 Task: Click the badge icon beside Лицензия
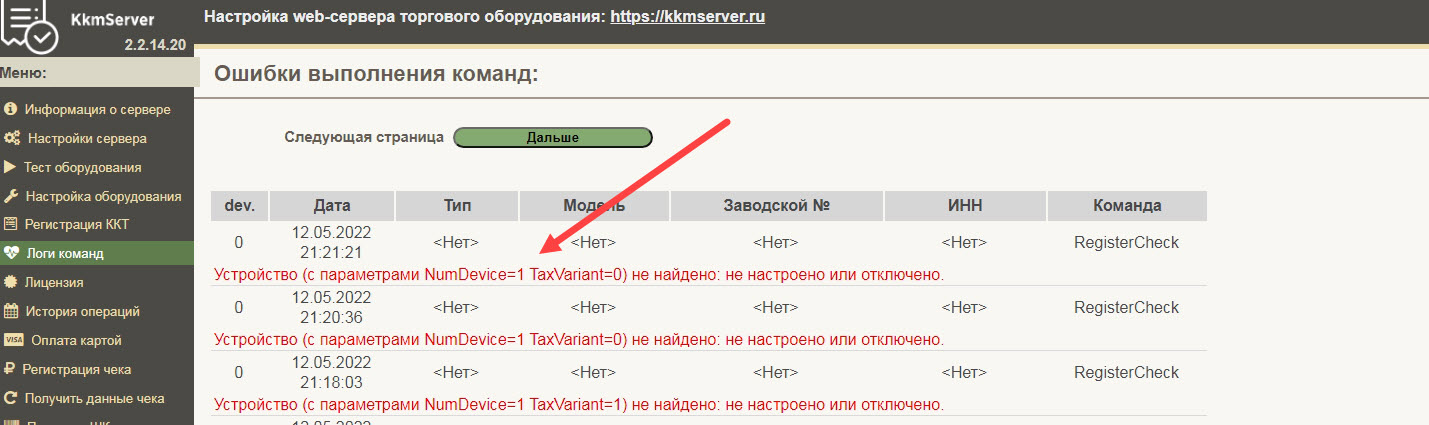pyautogui.click(x=10, y=282)
